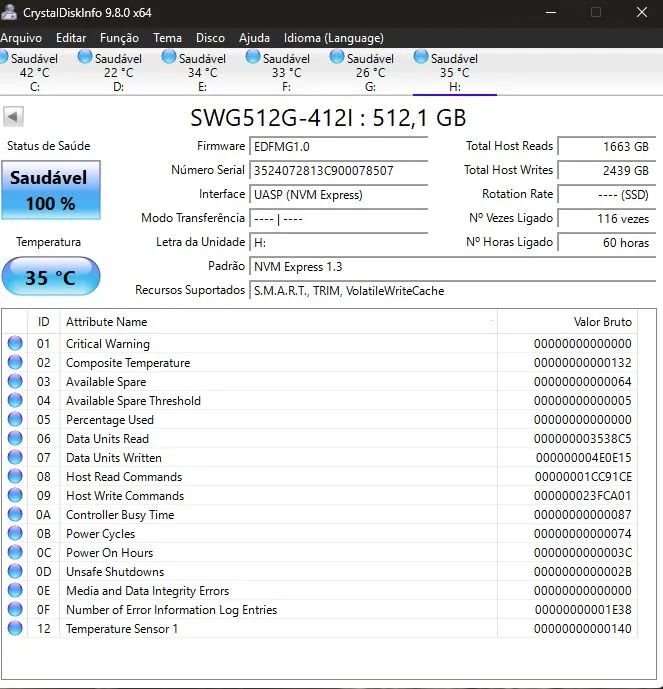Select the Critical Warning attribute name
This screenshot has height=689, width=663.
(108, 344)
